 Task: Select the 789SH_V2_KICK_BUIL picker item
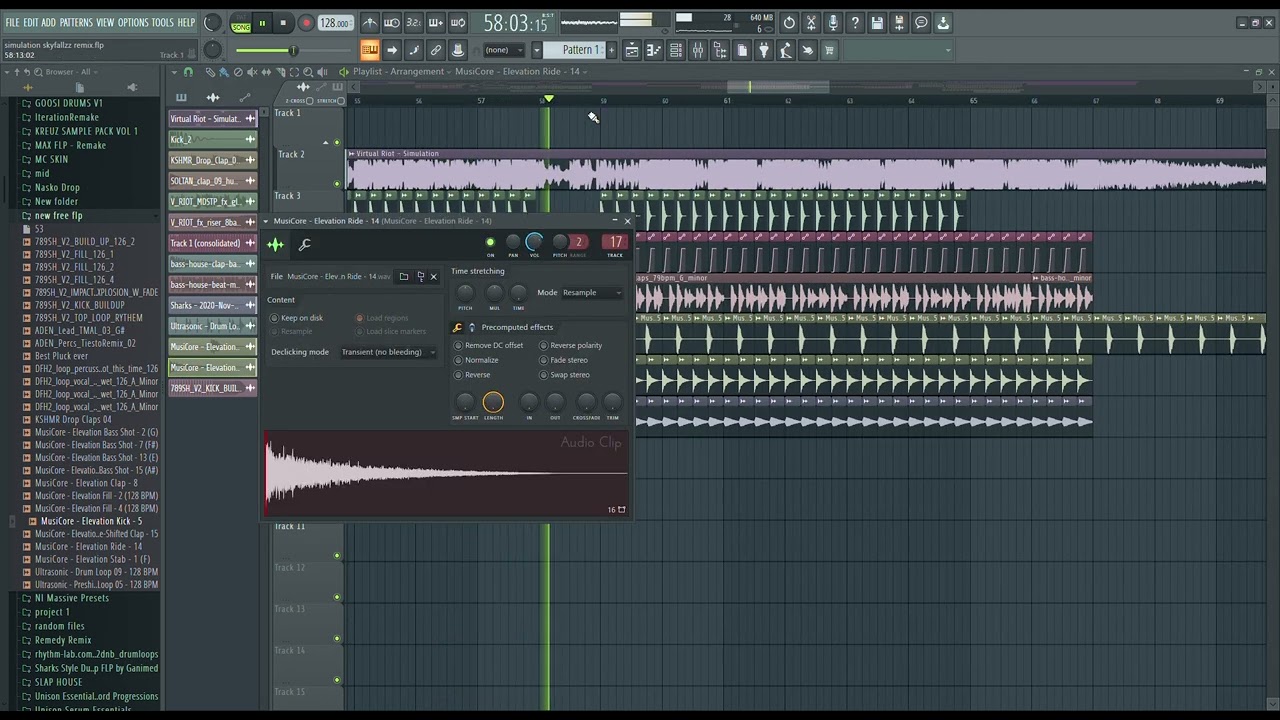click(212, 388)
